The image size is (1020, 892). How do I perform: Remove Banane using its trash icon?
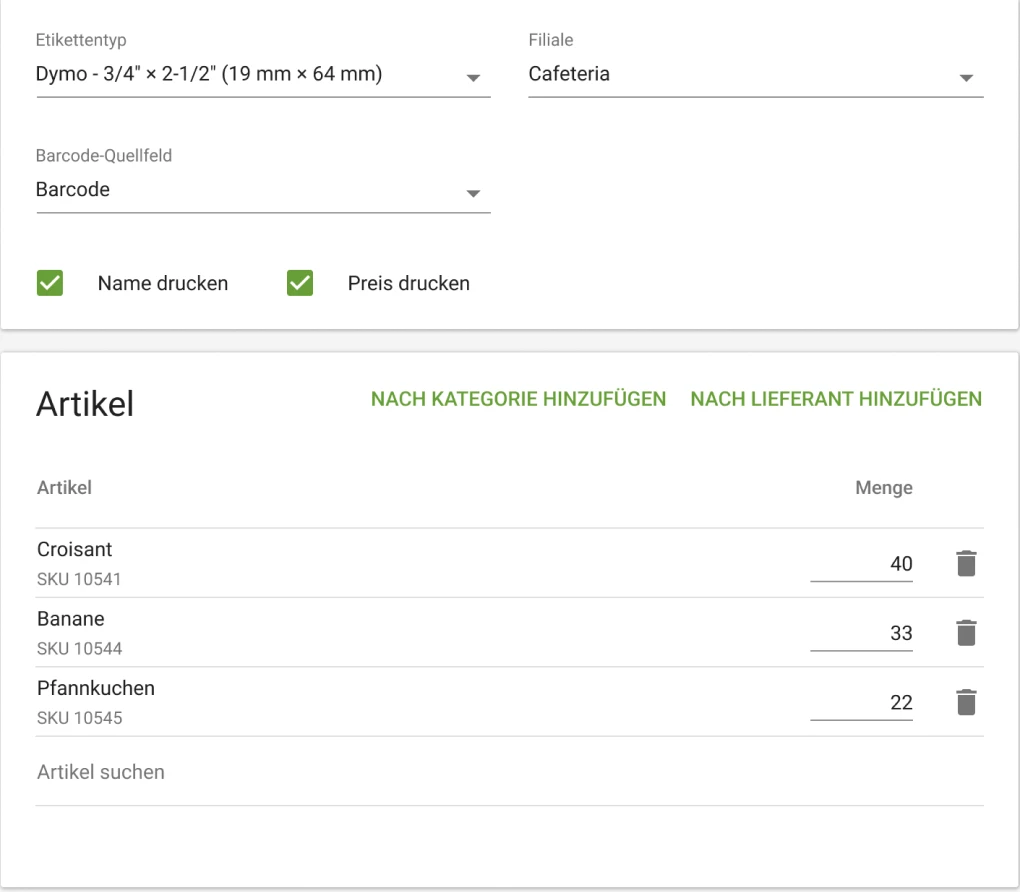tap(965, 633)
